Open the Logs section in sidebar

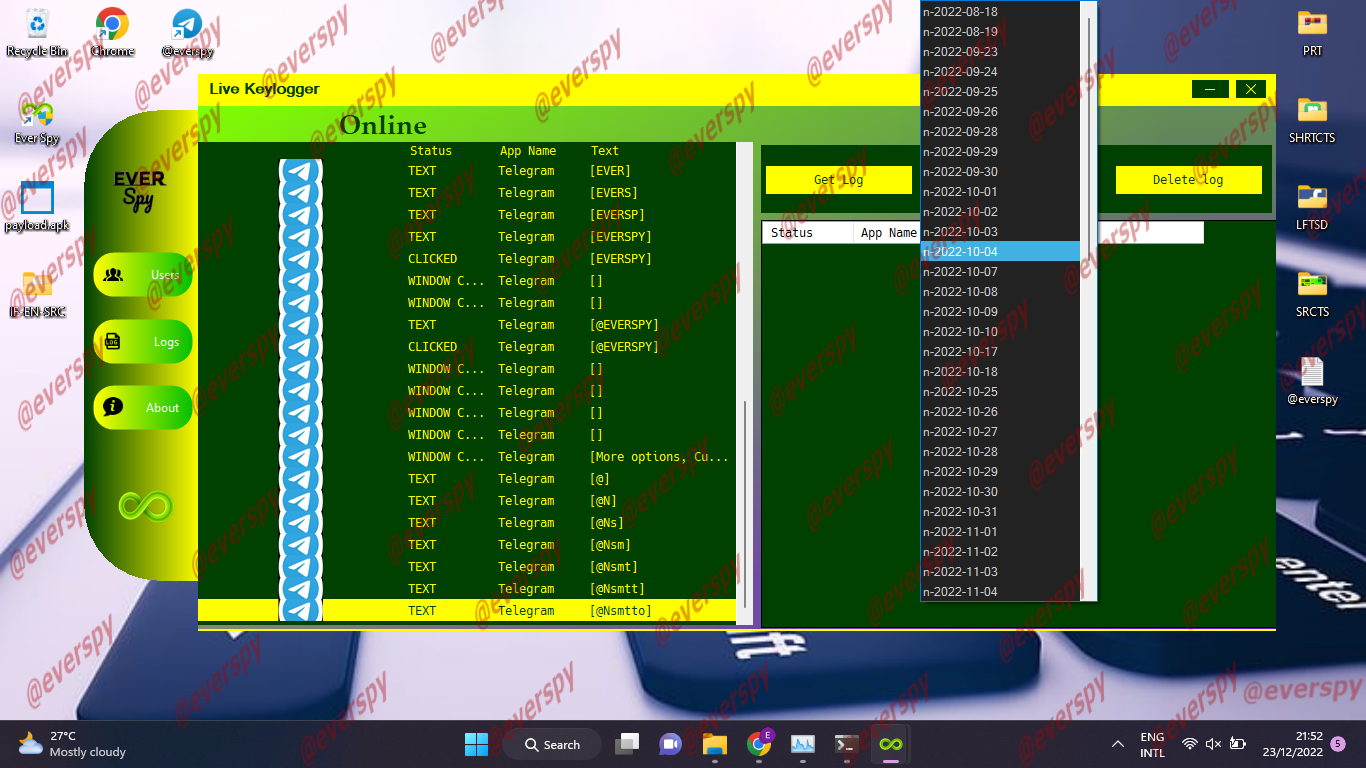(x=143, y=341)
